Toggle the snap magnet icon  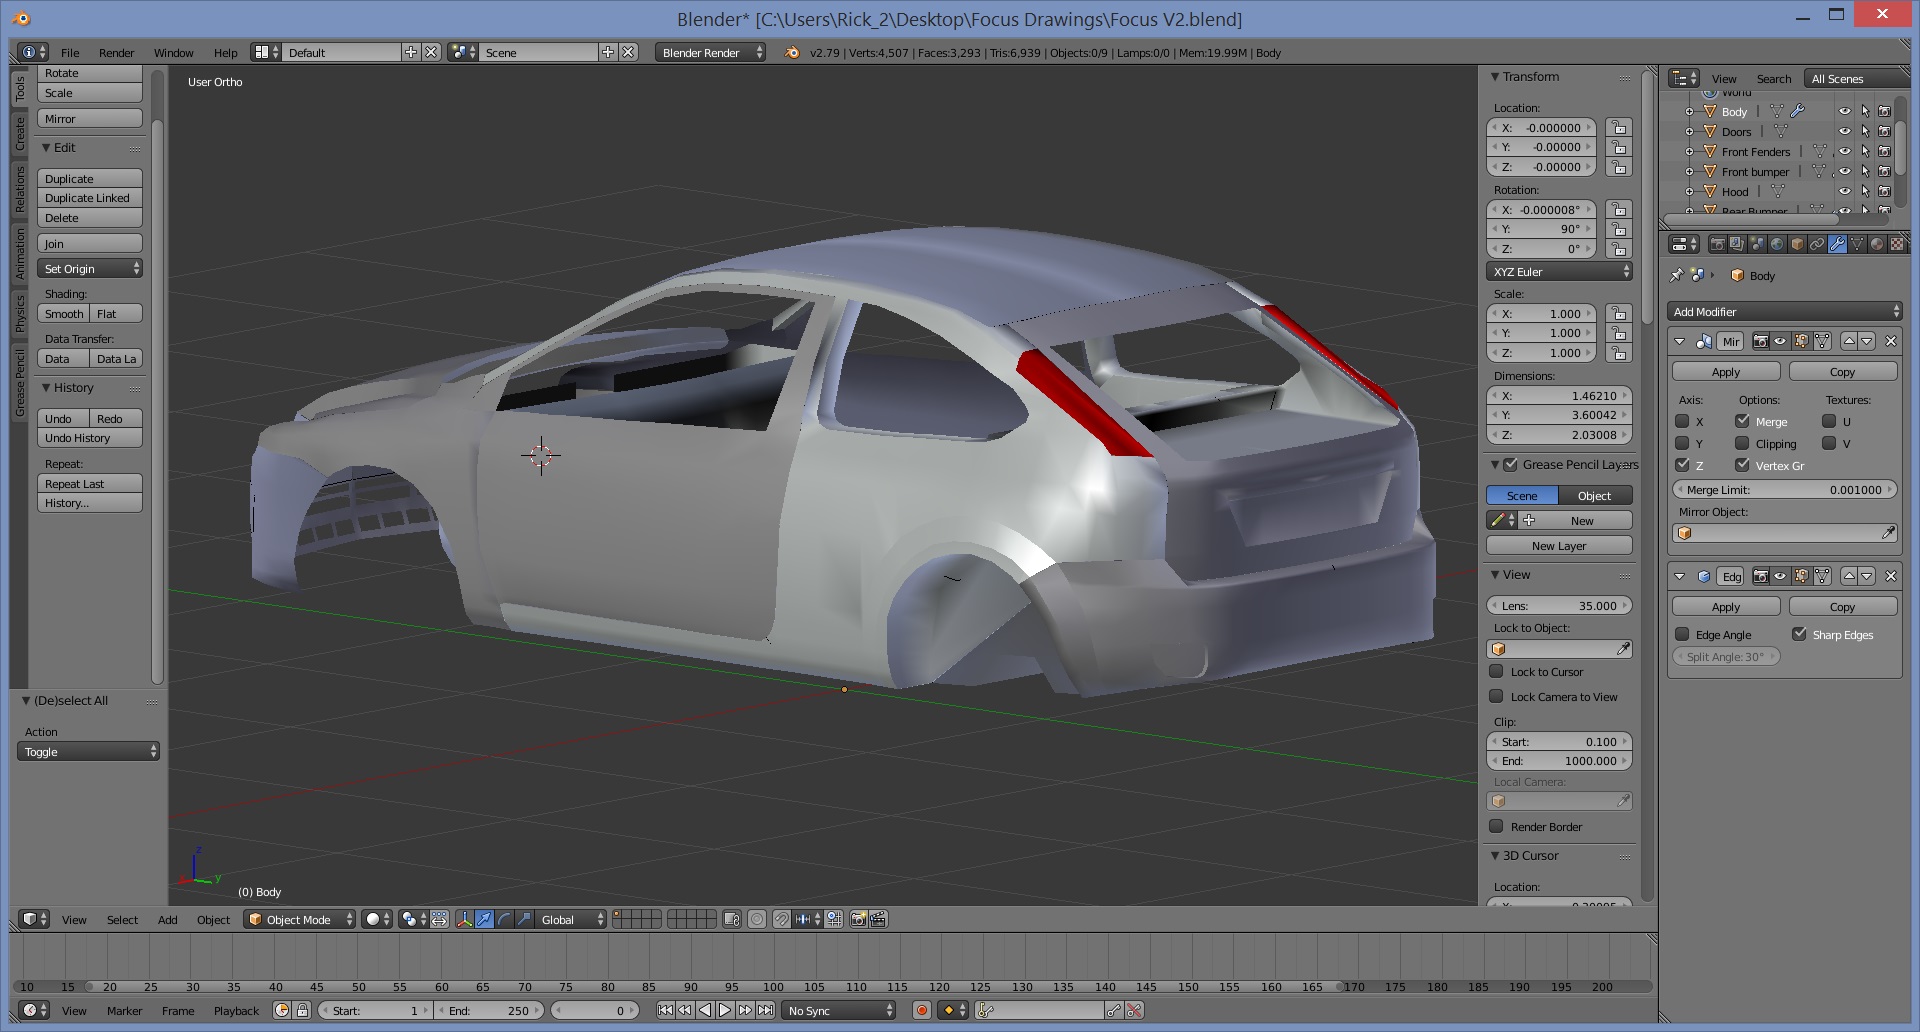[781, 919]
